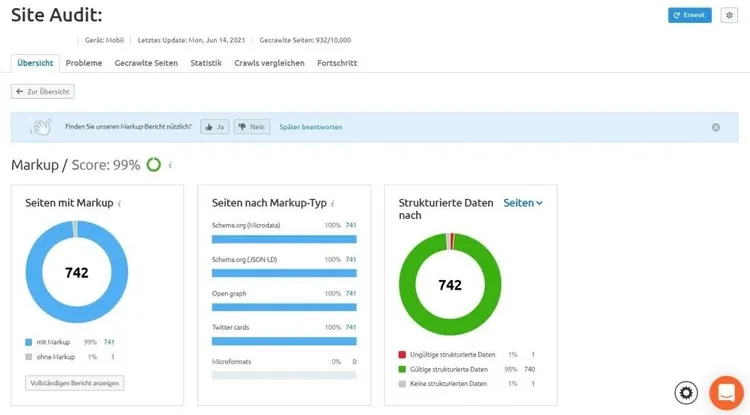Click the gray Keine strukturierten Daten swatch

(x=402, y=384)
